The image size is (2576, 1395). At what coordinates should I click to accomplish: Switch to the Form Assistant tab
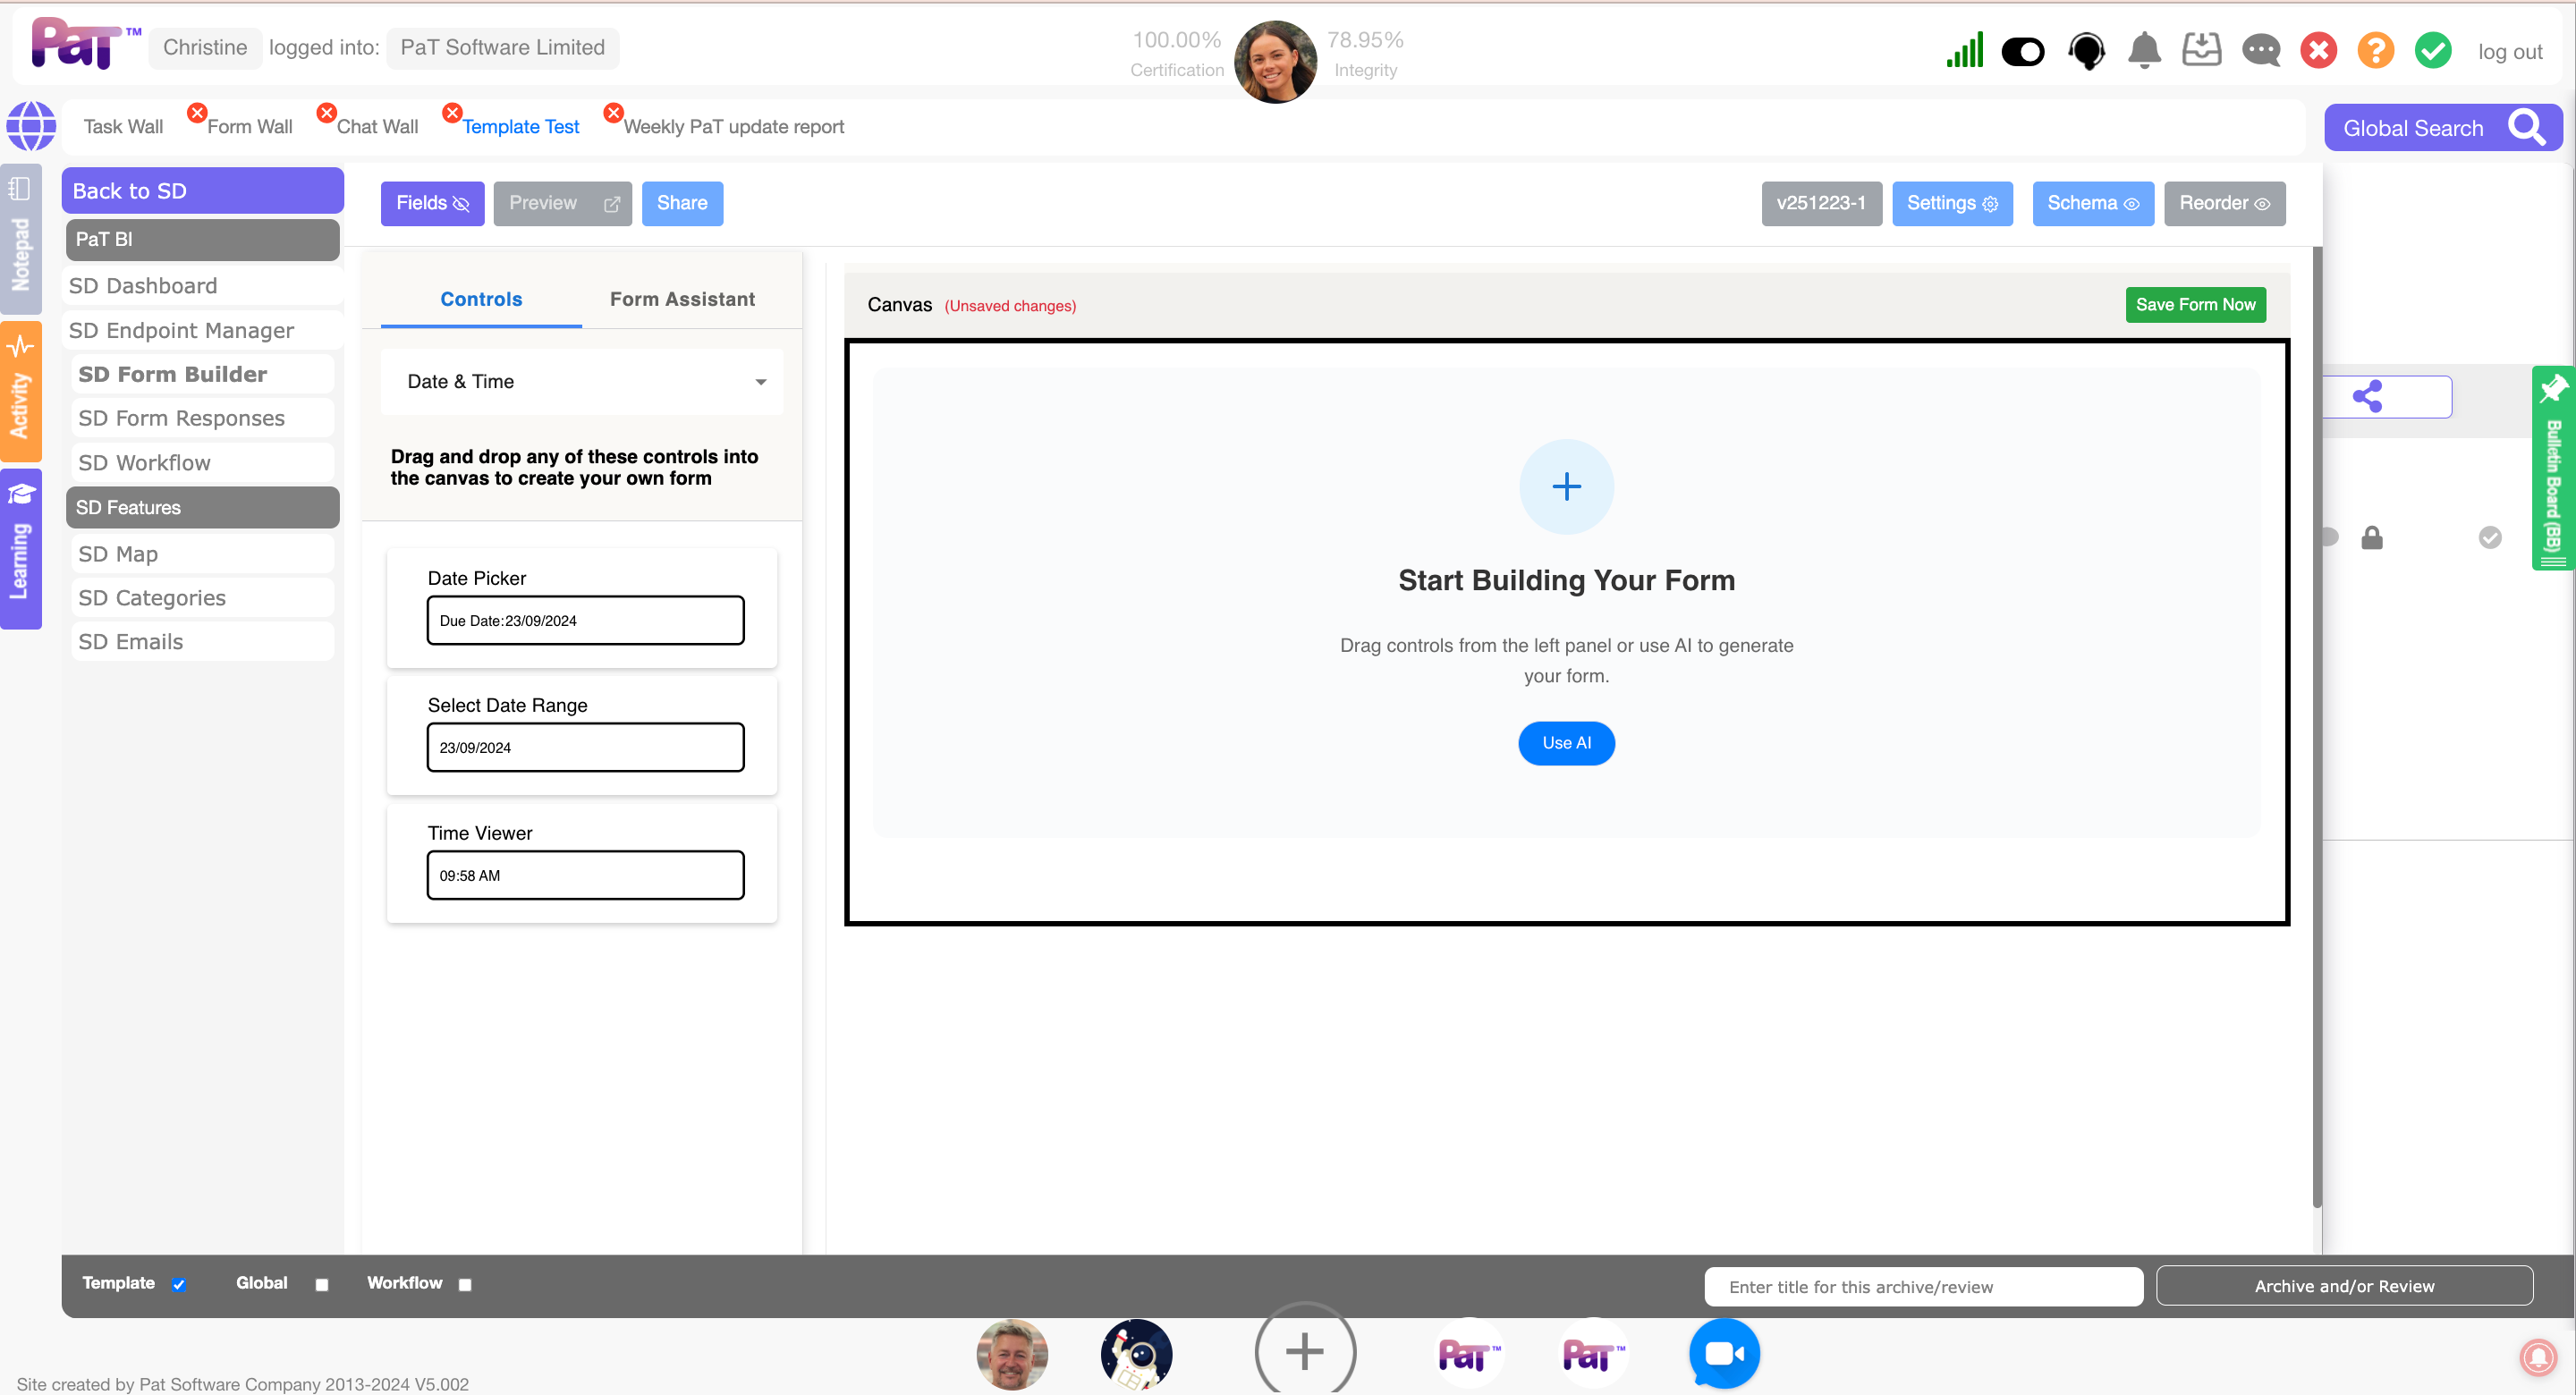click(x=682, y=299)
